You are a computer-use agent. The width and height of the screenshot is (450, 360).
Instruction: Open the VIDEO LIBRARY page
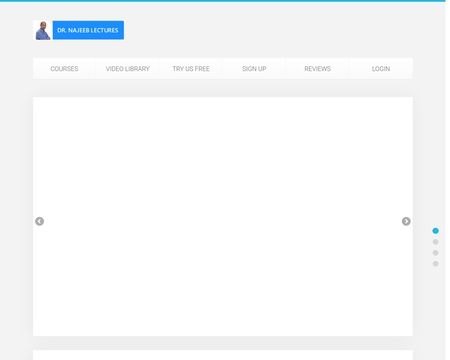(x=128, y=69)
